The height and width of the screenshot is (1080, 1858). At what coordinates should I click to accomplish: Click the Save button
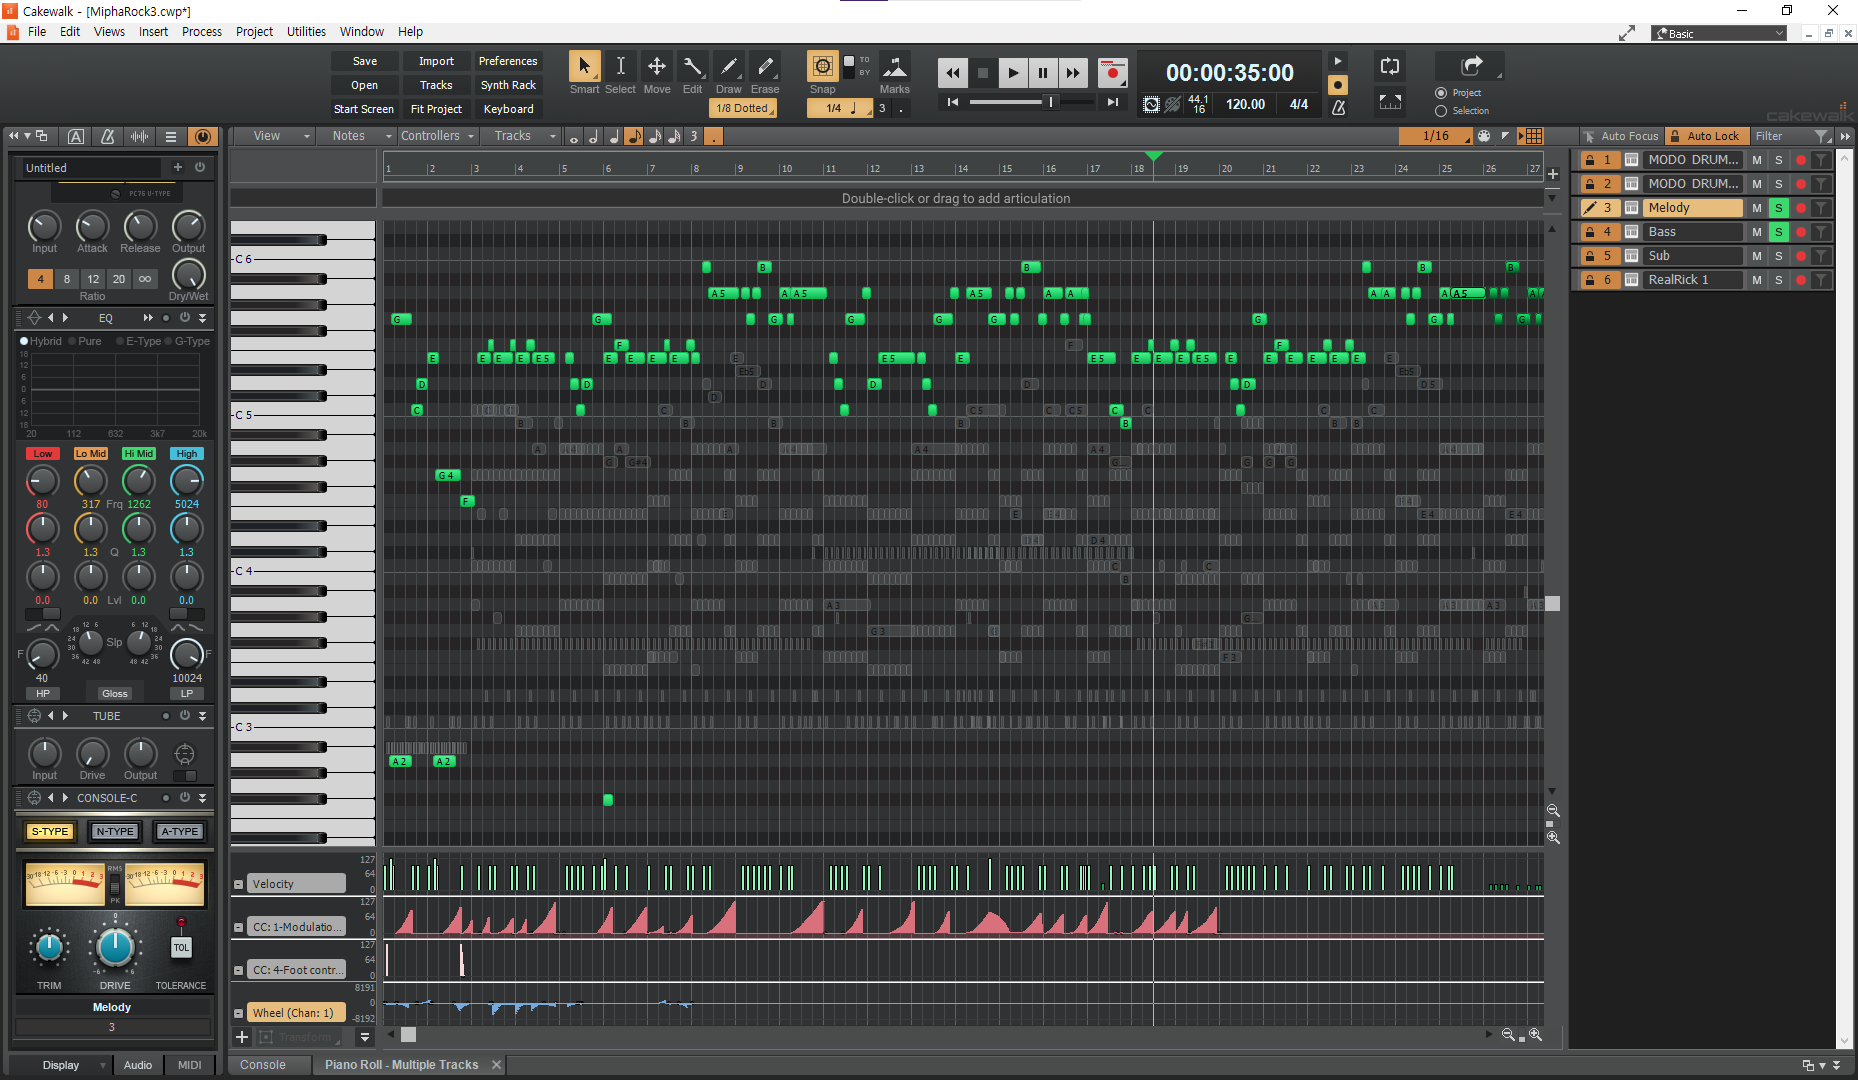click(x=365, y=61)
